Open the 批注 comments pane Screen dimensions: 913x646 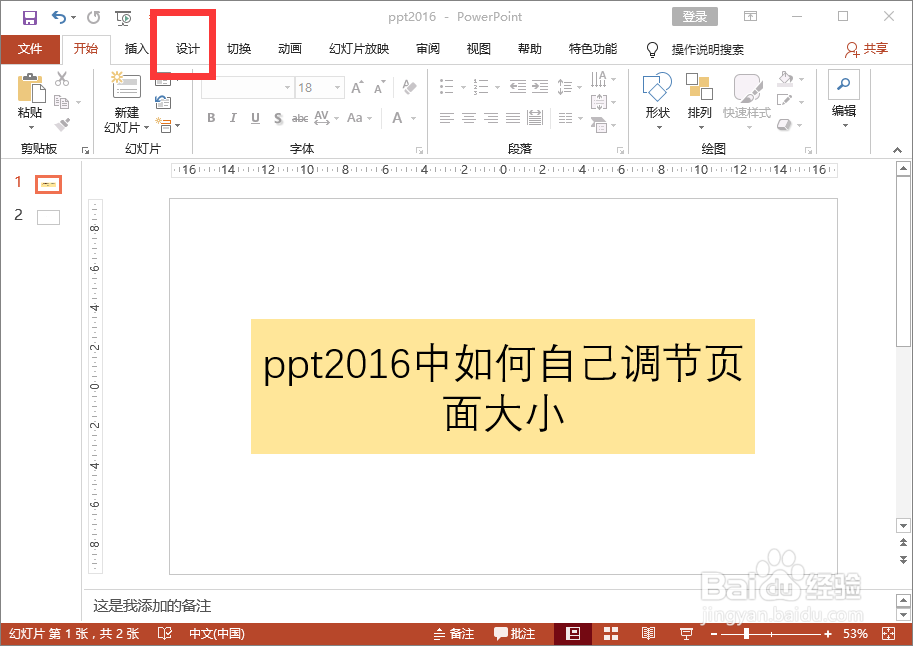coord(515,634)
